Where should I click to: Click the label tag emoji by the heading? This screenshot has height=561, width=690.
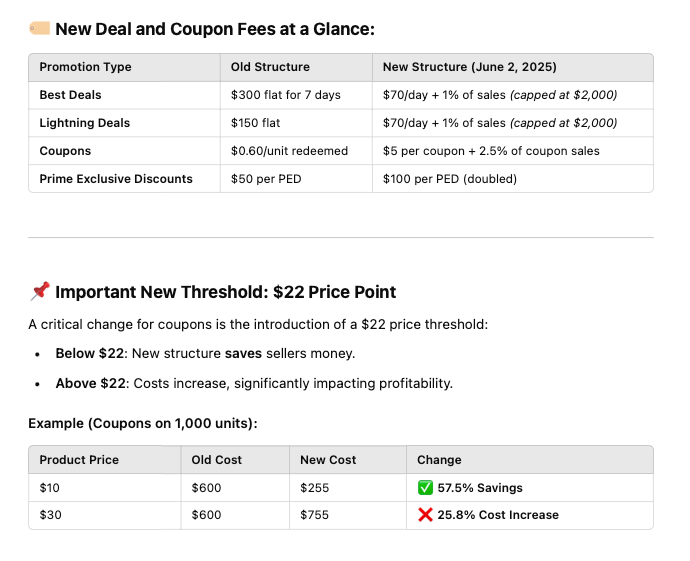coord(40,29)
